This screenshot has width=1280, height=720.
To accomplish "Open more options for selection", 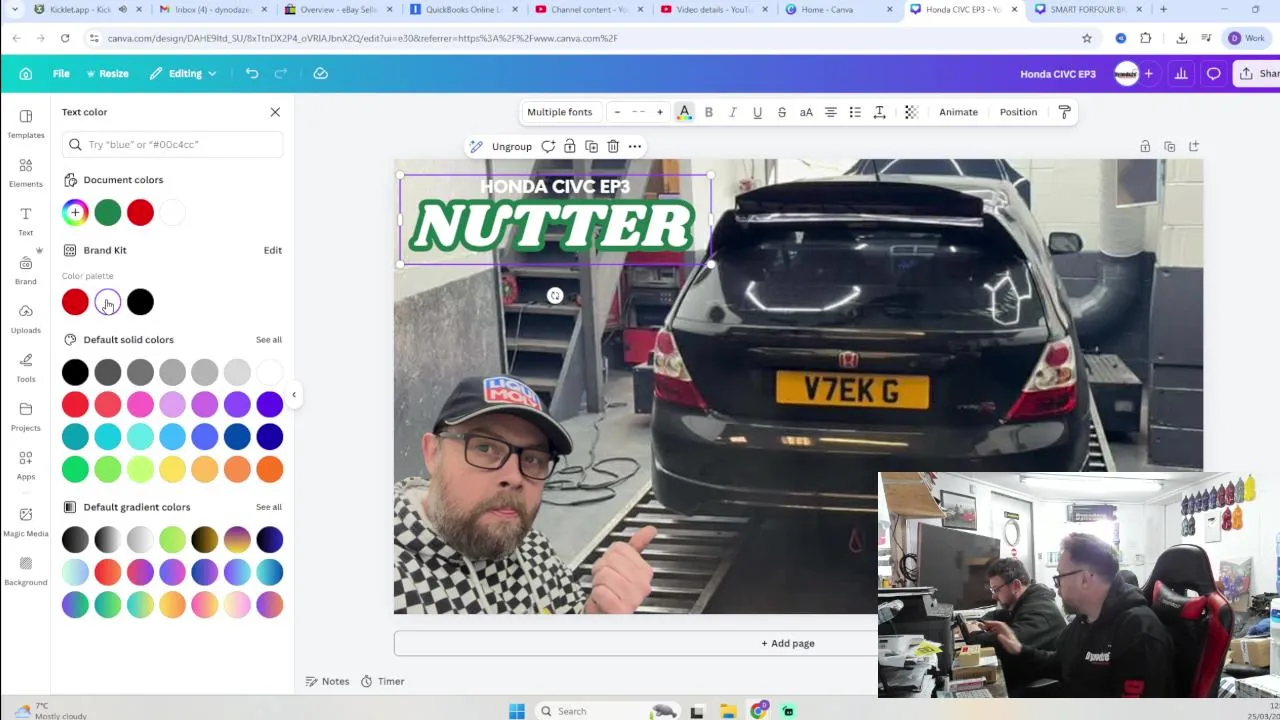I will tap(635, 146).
